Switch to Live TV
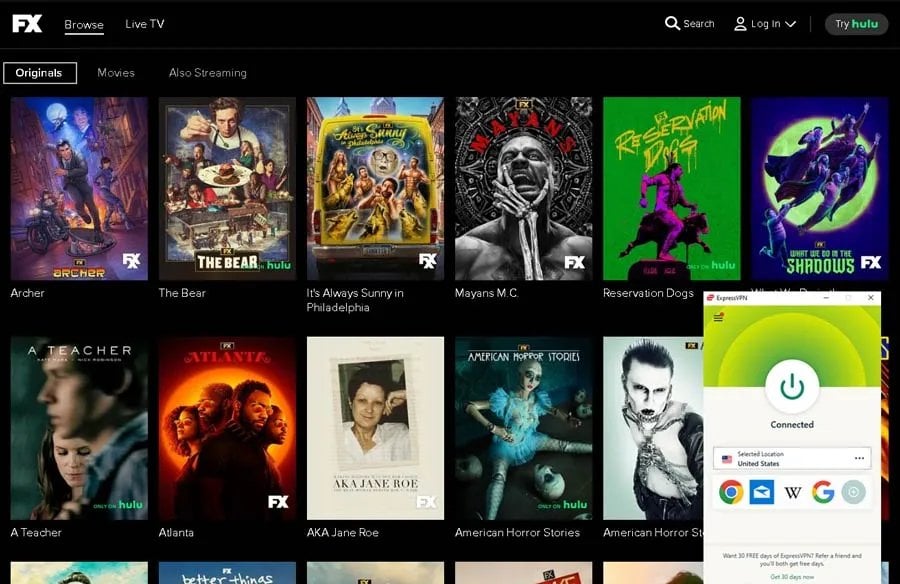Screen dimensions: 900x584 click(145, 24)
